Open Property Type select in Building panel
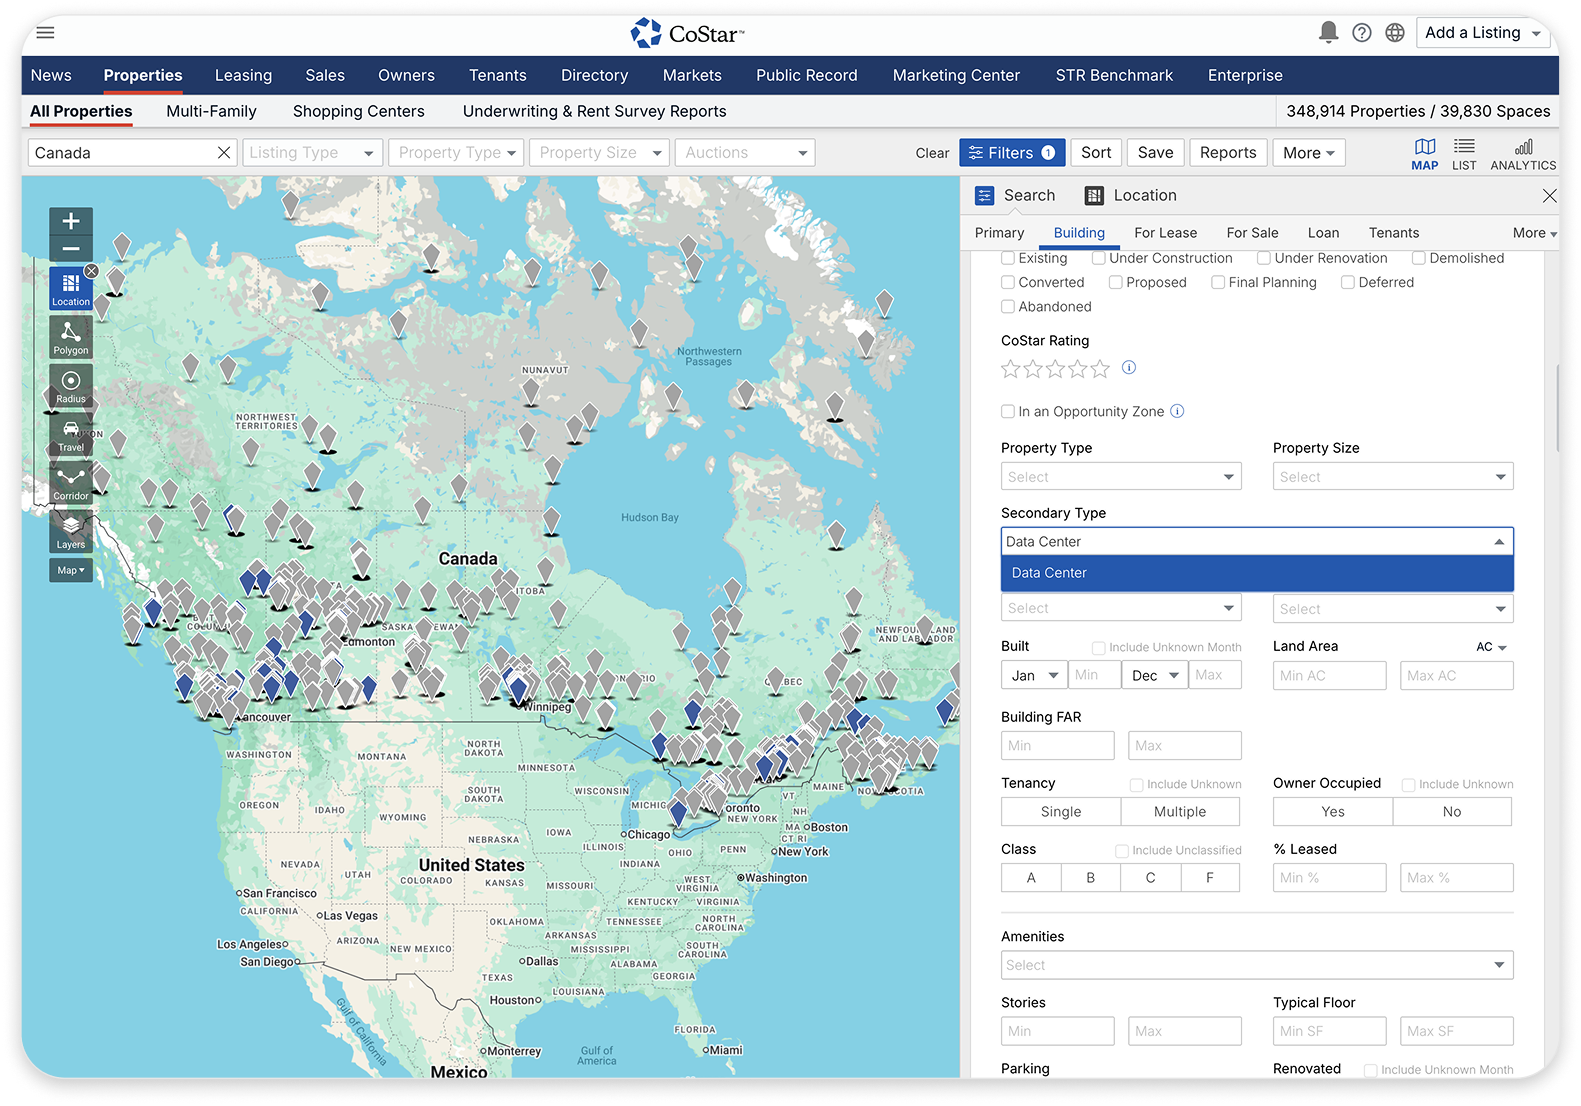Viewport: 1581px width, 1106px height. (1121, 476)
